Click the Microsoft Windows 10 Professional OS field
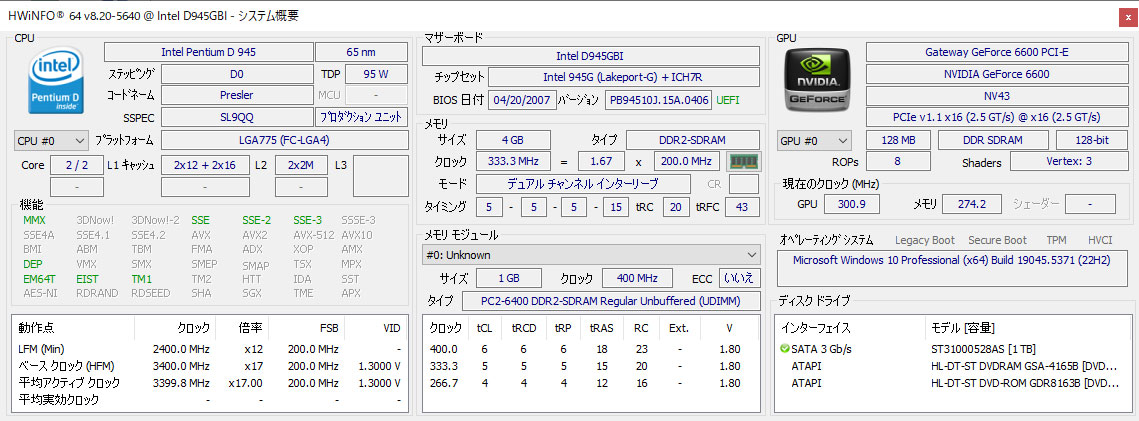The height and width of the screenshot is (421, 1139). (954, 268)
